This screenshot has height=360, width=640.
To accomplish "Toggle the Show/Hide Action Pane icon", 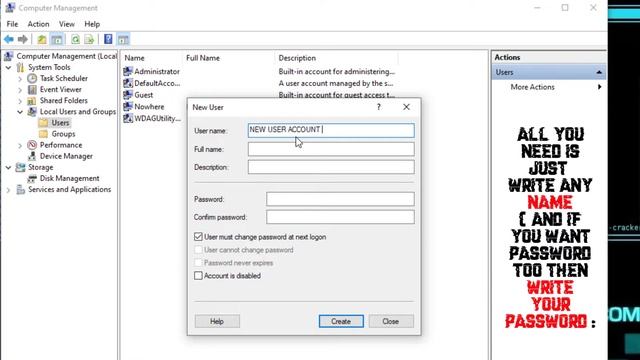I will [123, 39].
